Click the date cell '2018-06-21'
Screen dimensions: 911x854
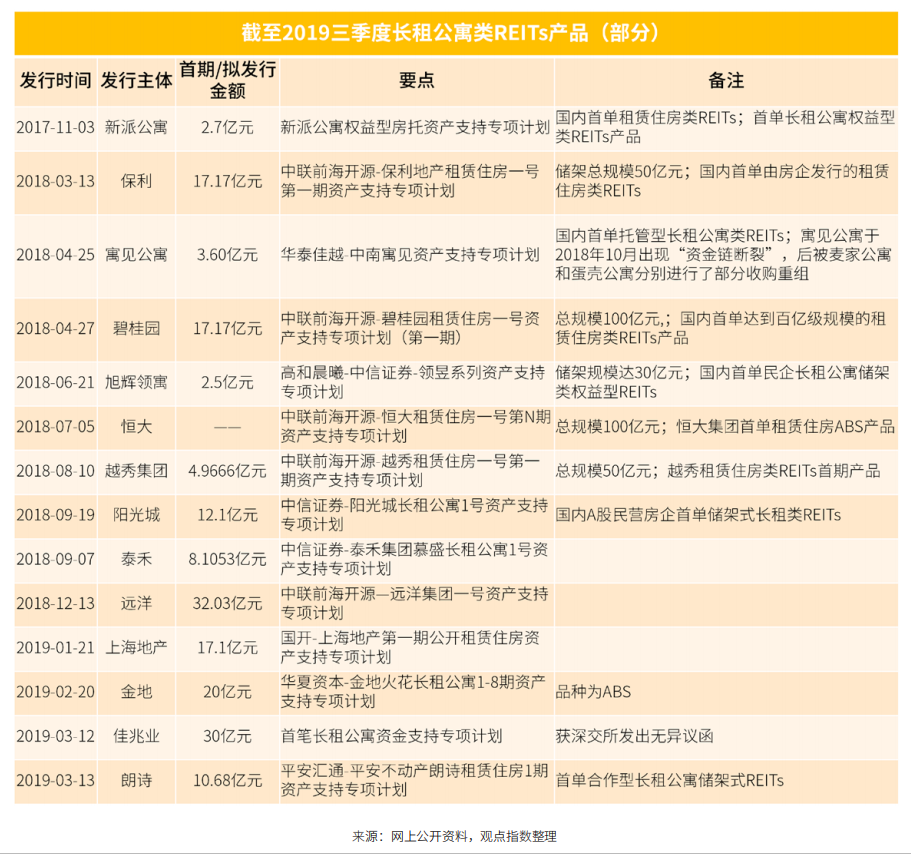click(56, 382)
